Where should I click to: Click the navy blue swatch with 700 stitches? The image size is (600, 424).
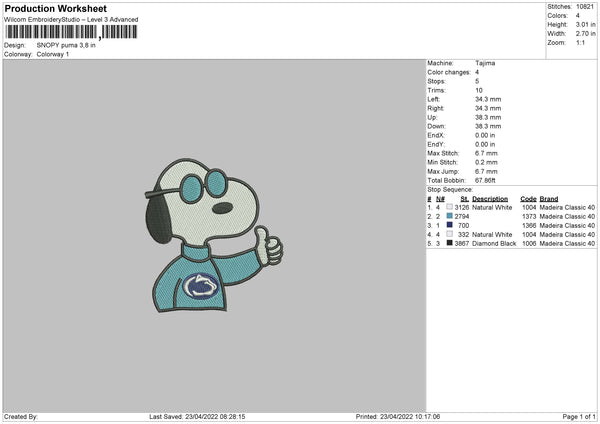click(x=449, y=225)
